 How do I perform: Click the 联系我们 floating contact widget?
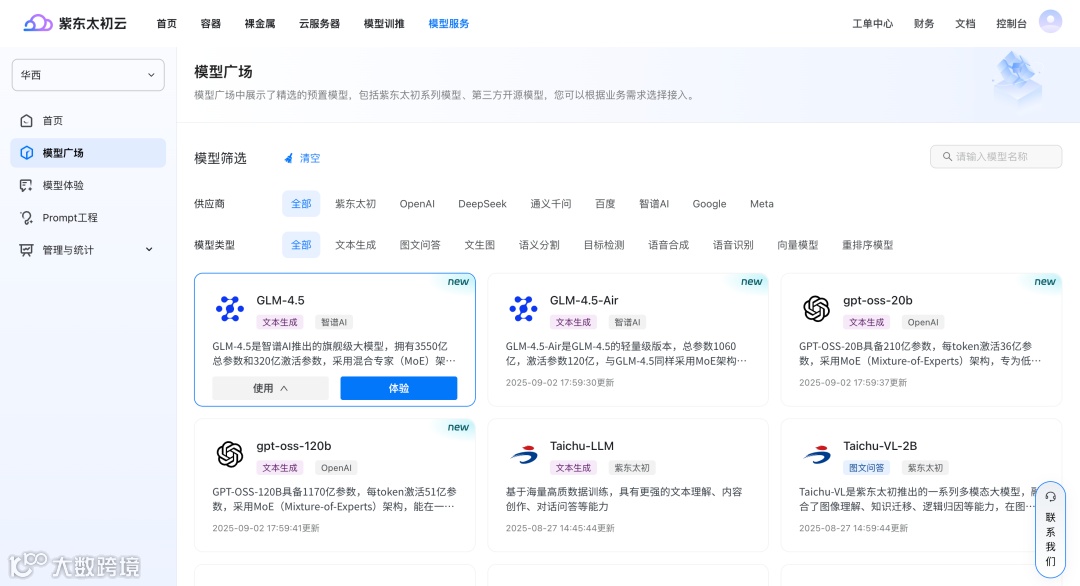coord(1050,529)
